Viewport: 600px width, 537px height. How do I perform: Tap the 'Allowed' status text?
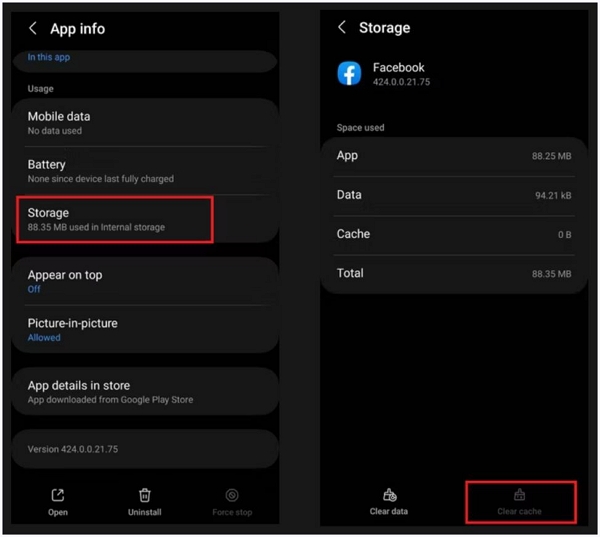click(44, 338)
